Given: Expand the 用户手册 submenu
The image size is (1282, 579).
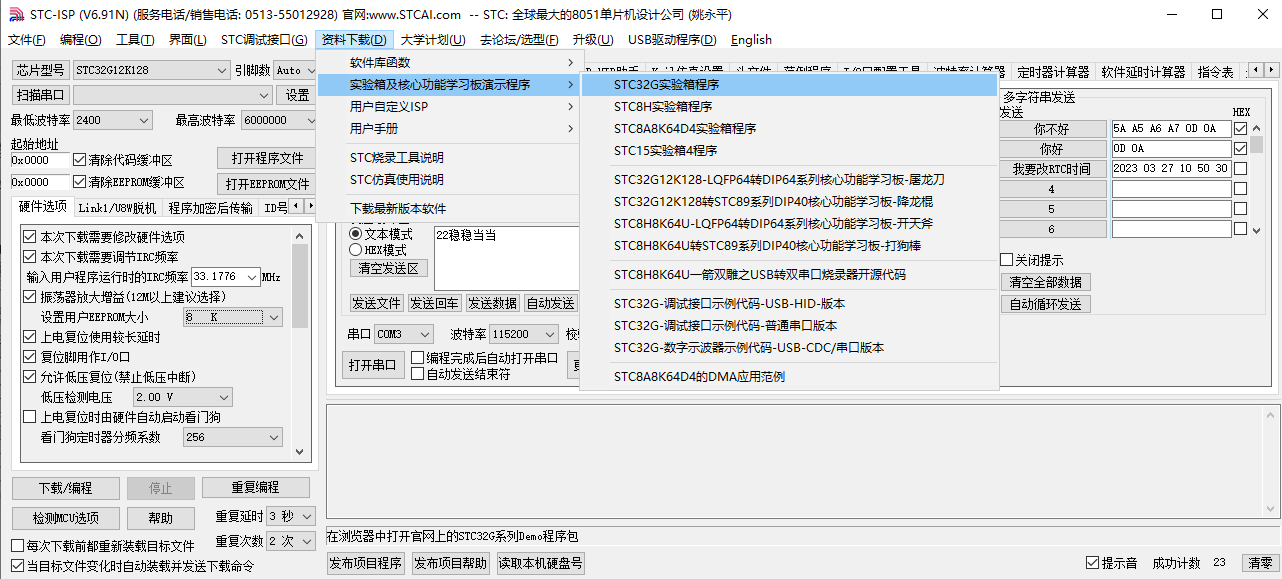Looking at the screenshot, I should (448, 129).
